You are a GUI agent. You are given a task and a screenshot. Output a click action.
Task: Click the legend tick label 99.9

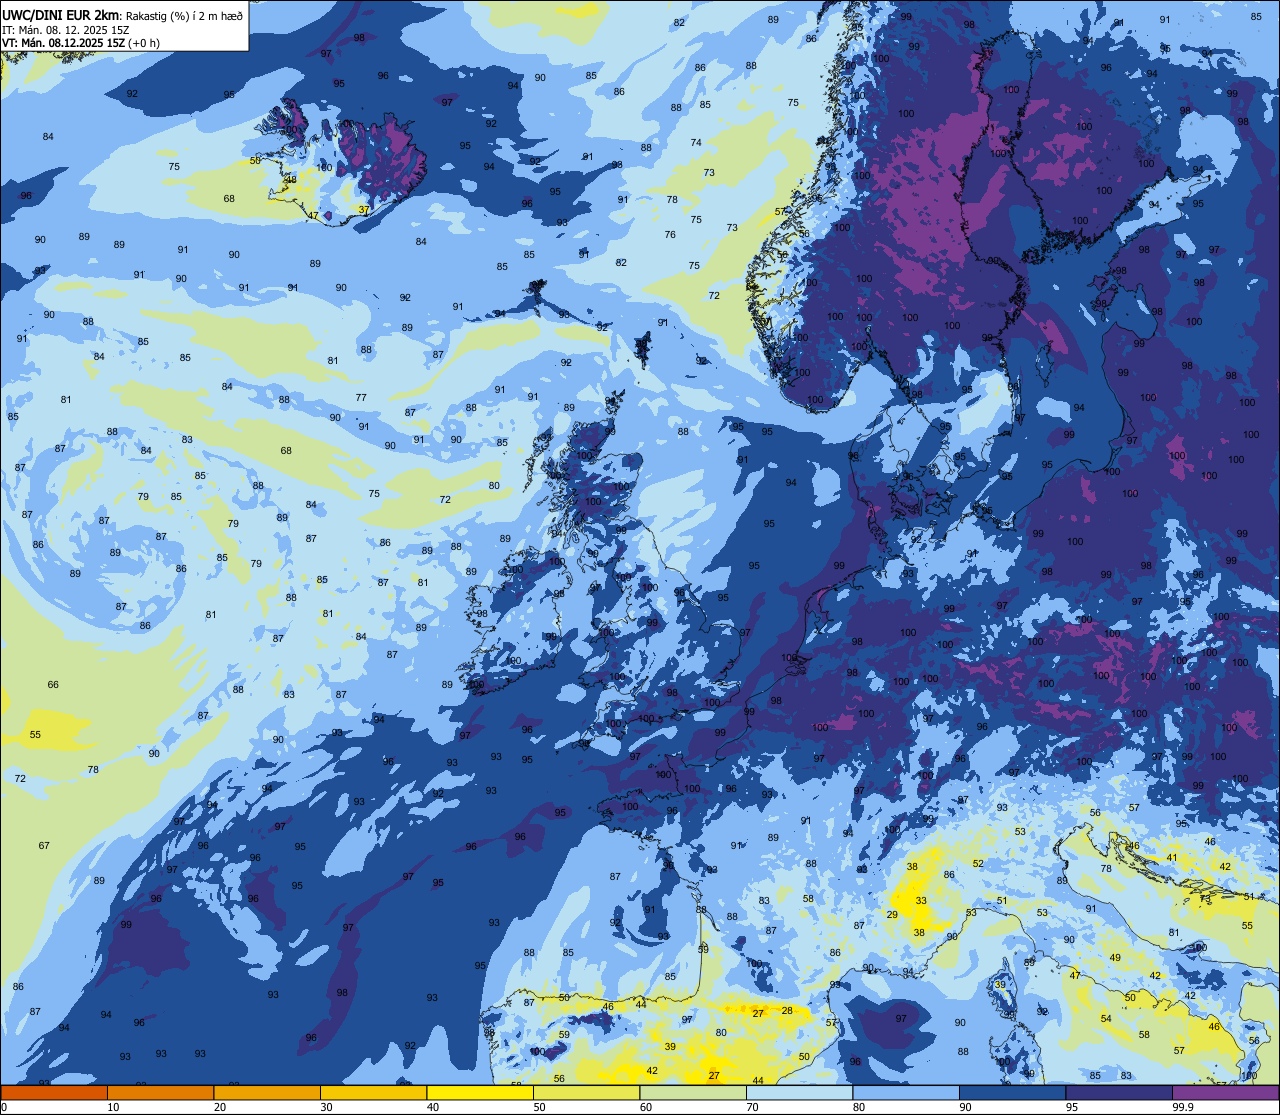coord(1182,1107)
